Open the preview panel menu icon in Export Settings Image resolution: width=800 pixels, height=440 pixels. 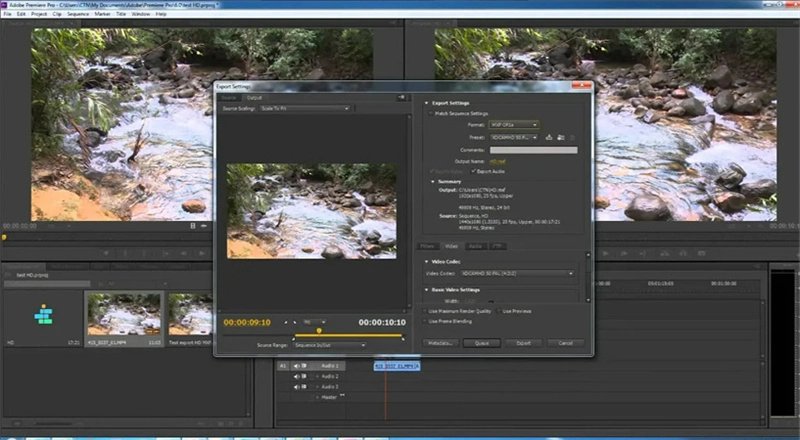402,97
